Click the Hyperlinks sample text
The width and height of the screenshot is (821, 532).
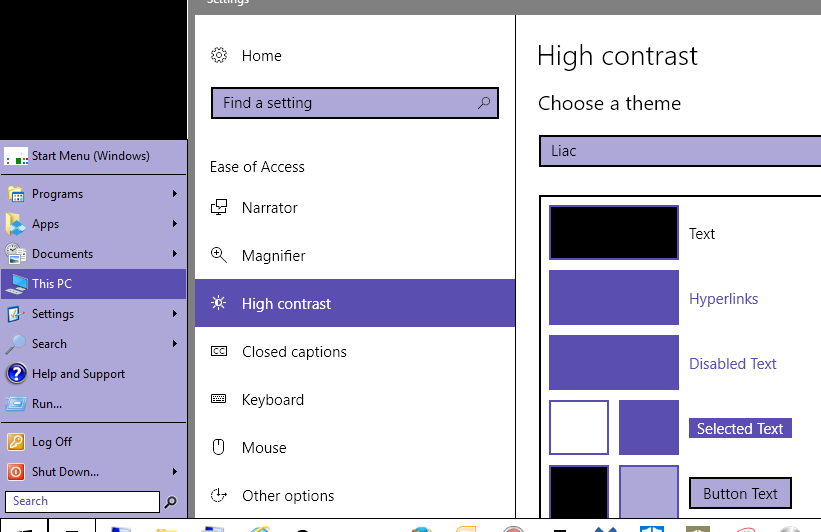point(724,298)
